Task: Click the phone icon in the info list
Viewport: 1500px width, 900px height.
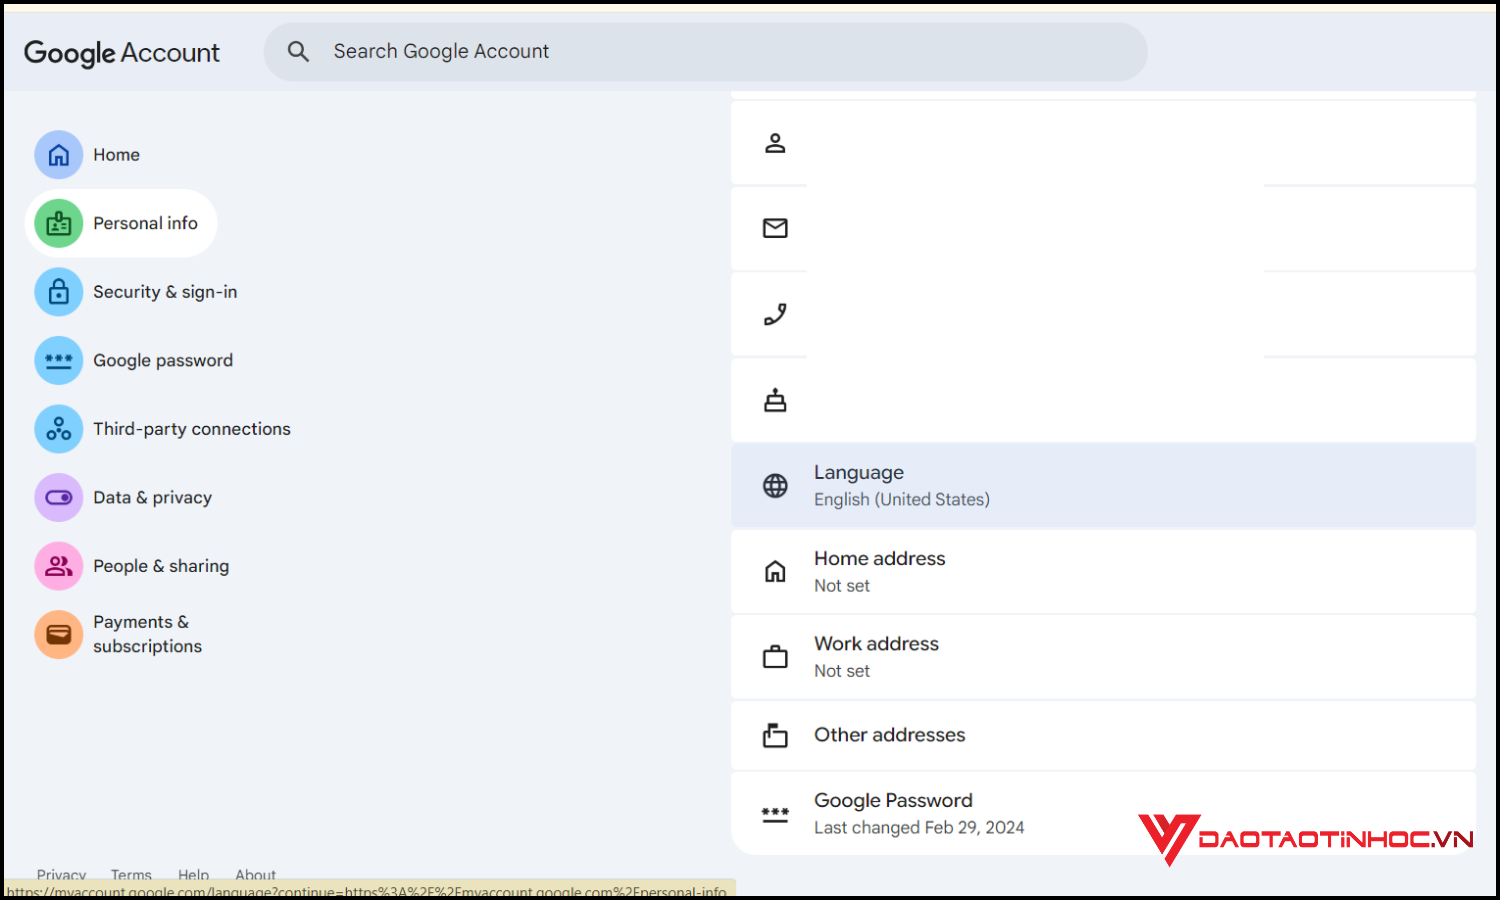Action: [x=776, y=314]
